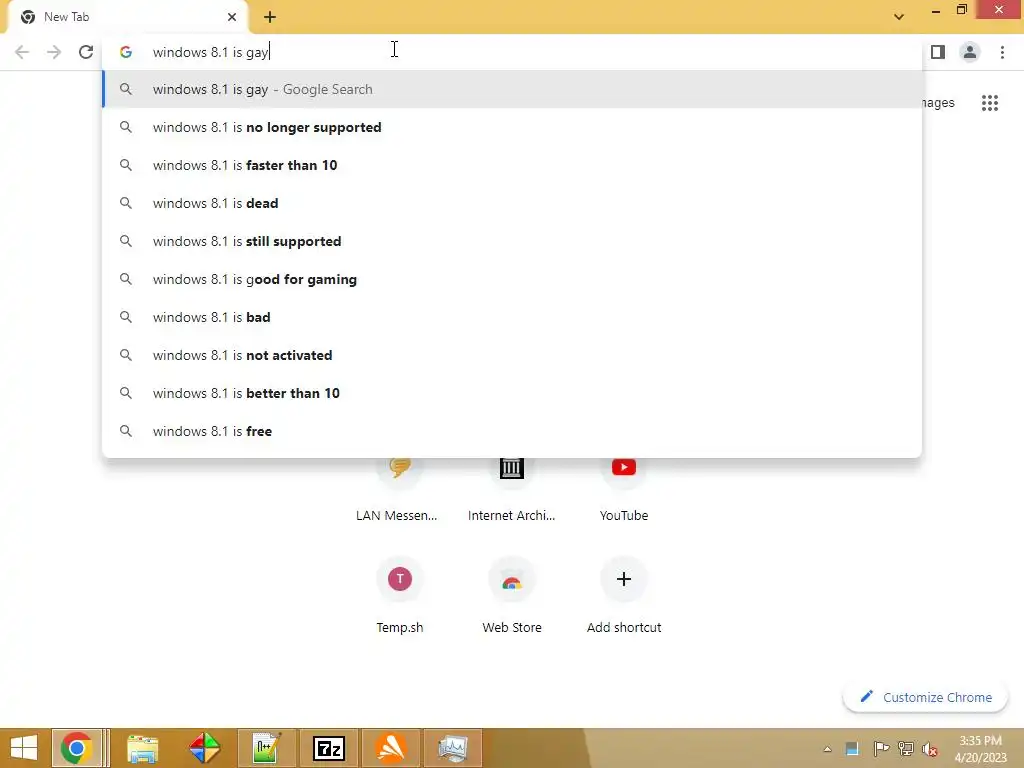Click Action Center flag icon

[x=881, y=748]
